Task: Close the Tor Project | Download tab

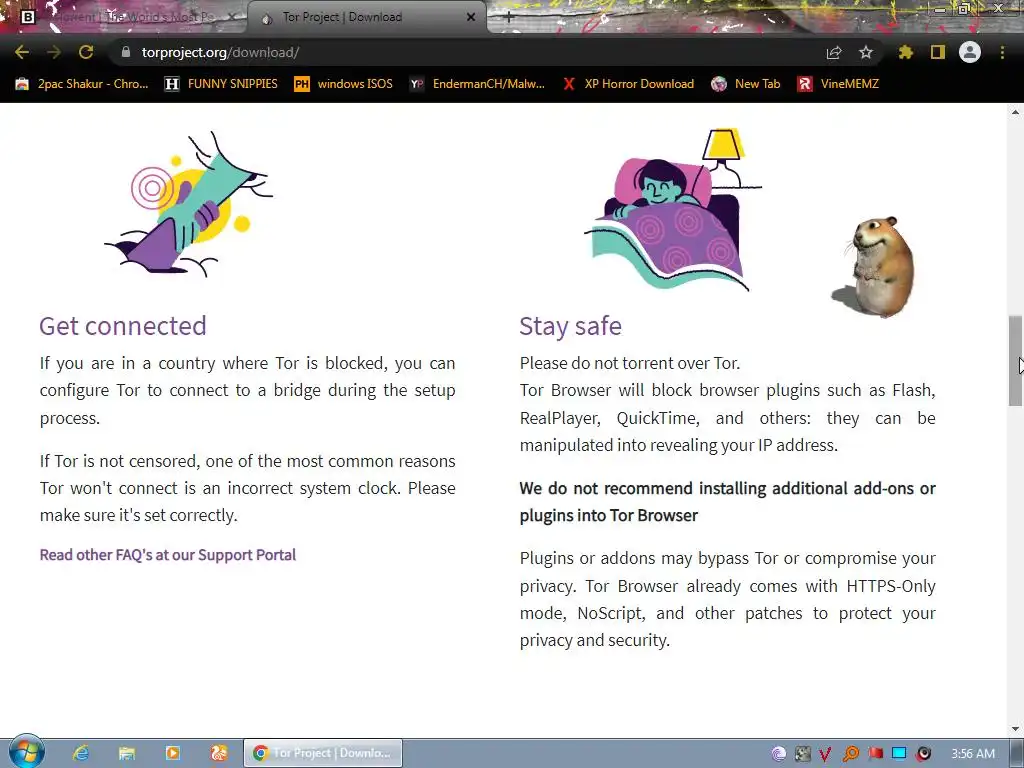Action: click(x=471, y=17)
